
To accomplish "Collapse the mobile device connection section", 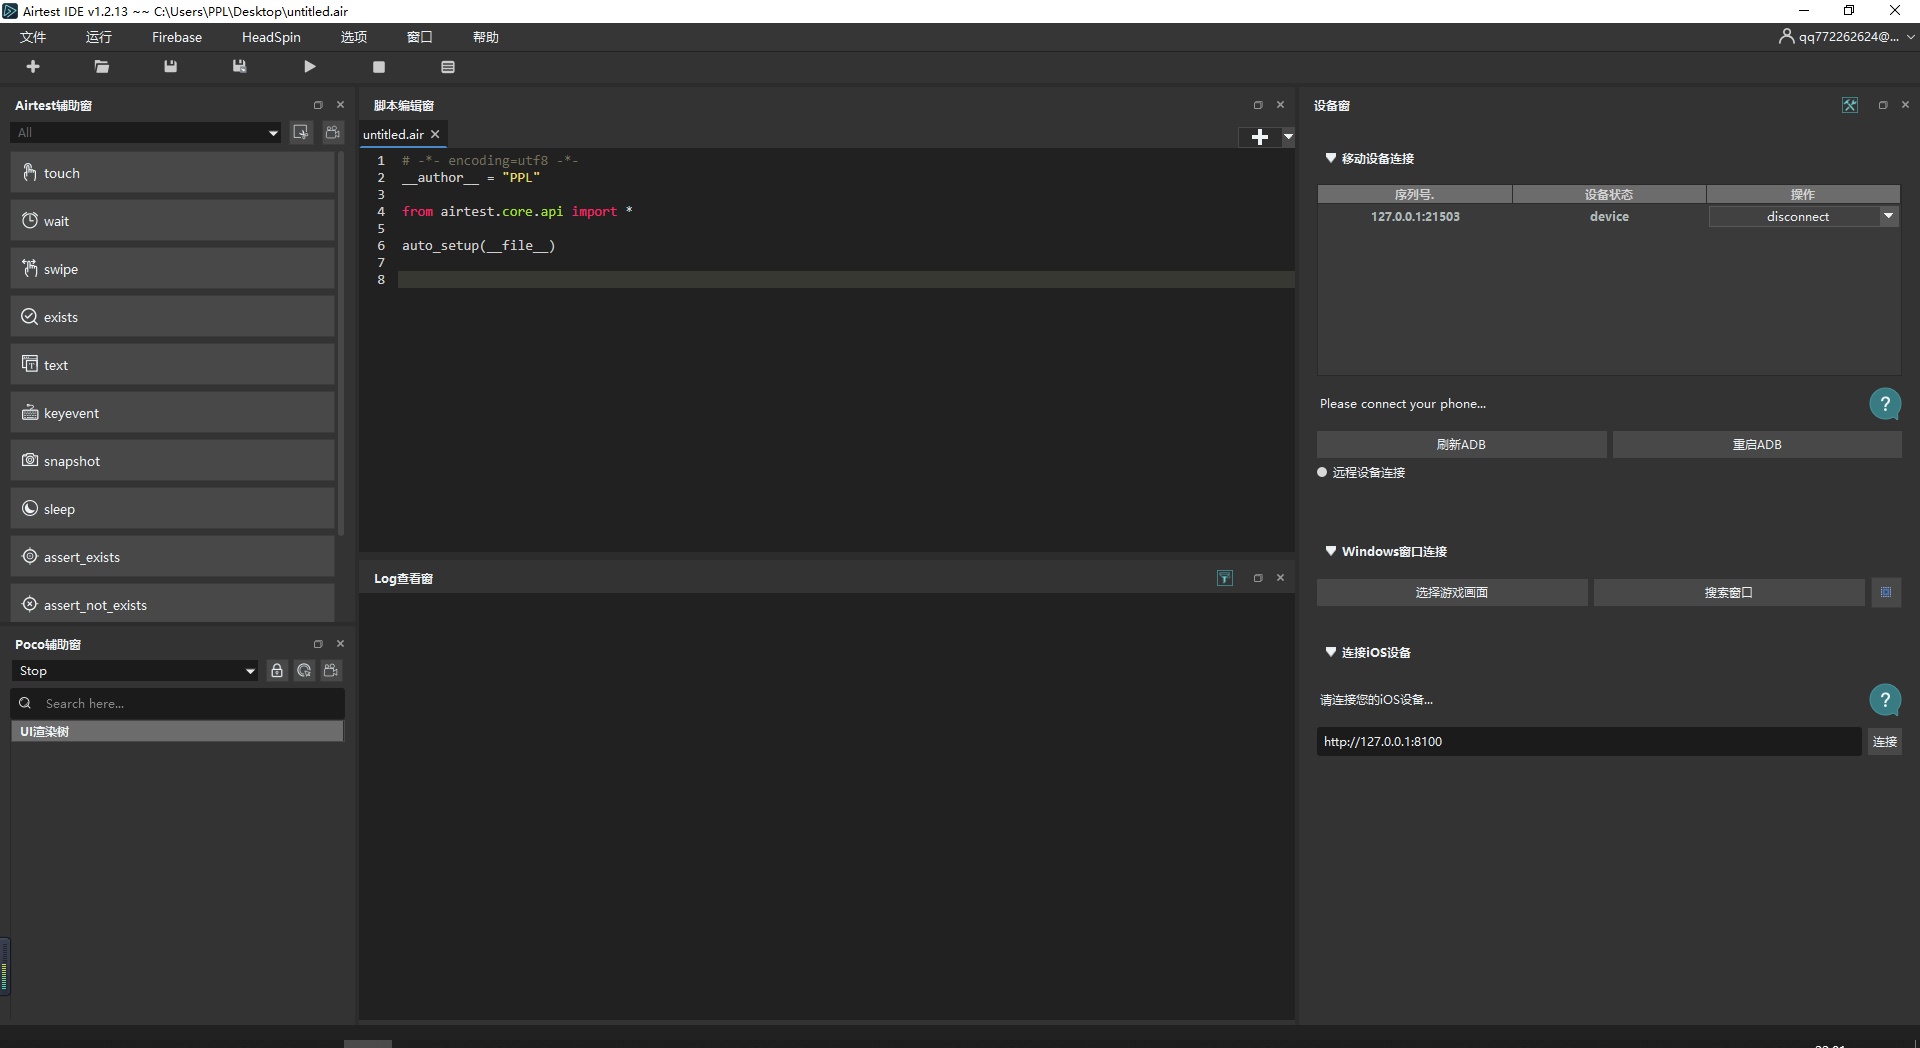I will (x=1331, y=158).
